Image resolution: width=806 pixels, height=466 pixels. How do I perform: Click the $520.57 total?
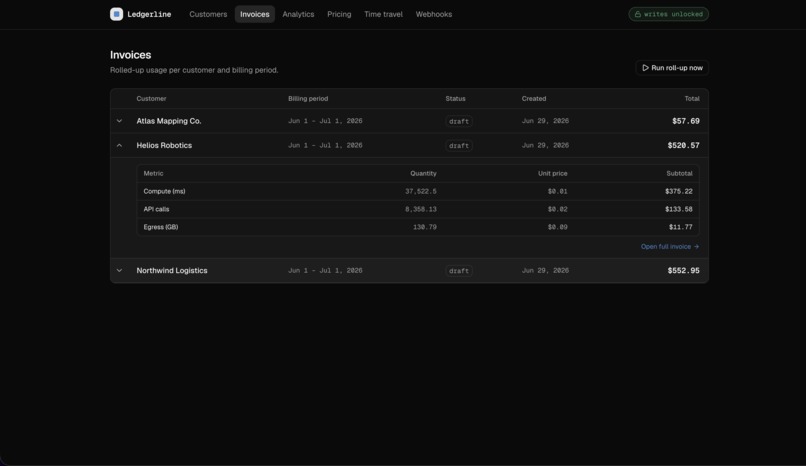[684, 145]
